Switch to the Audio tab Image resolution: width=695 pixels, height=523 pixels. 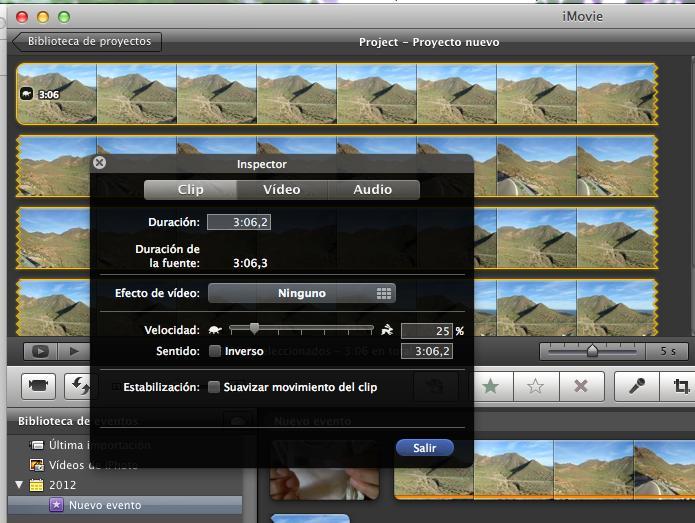coord(372,190)
